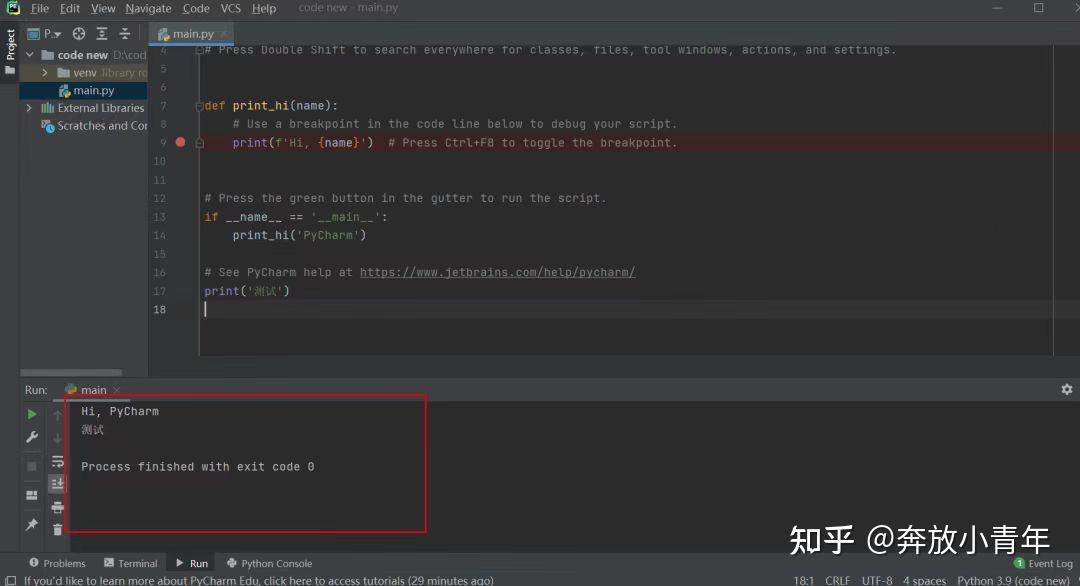The width and height of the screenshot is (1080, 586).
Task: Expand the External Libraries node
Action: 30,107
